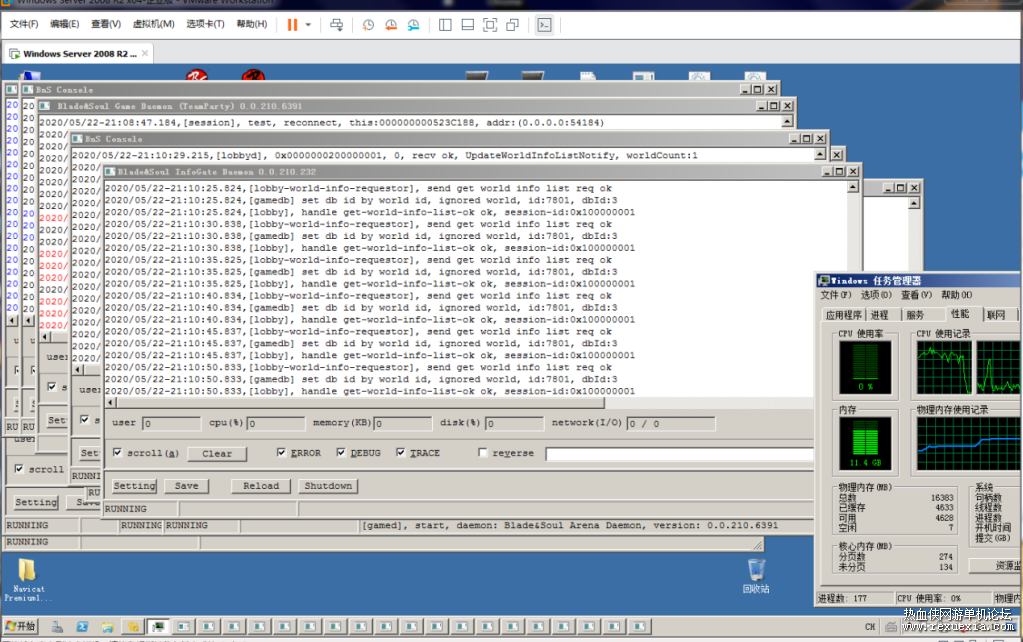The height and width of the screenshot is (642, 1023).
Task: Open Task Manager 帮助(H) menu
Action: pyautogui.click(x=957, y=295)
